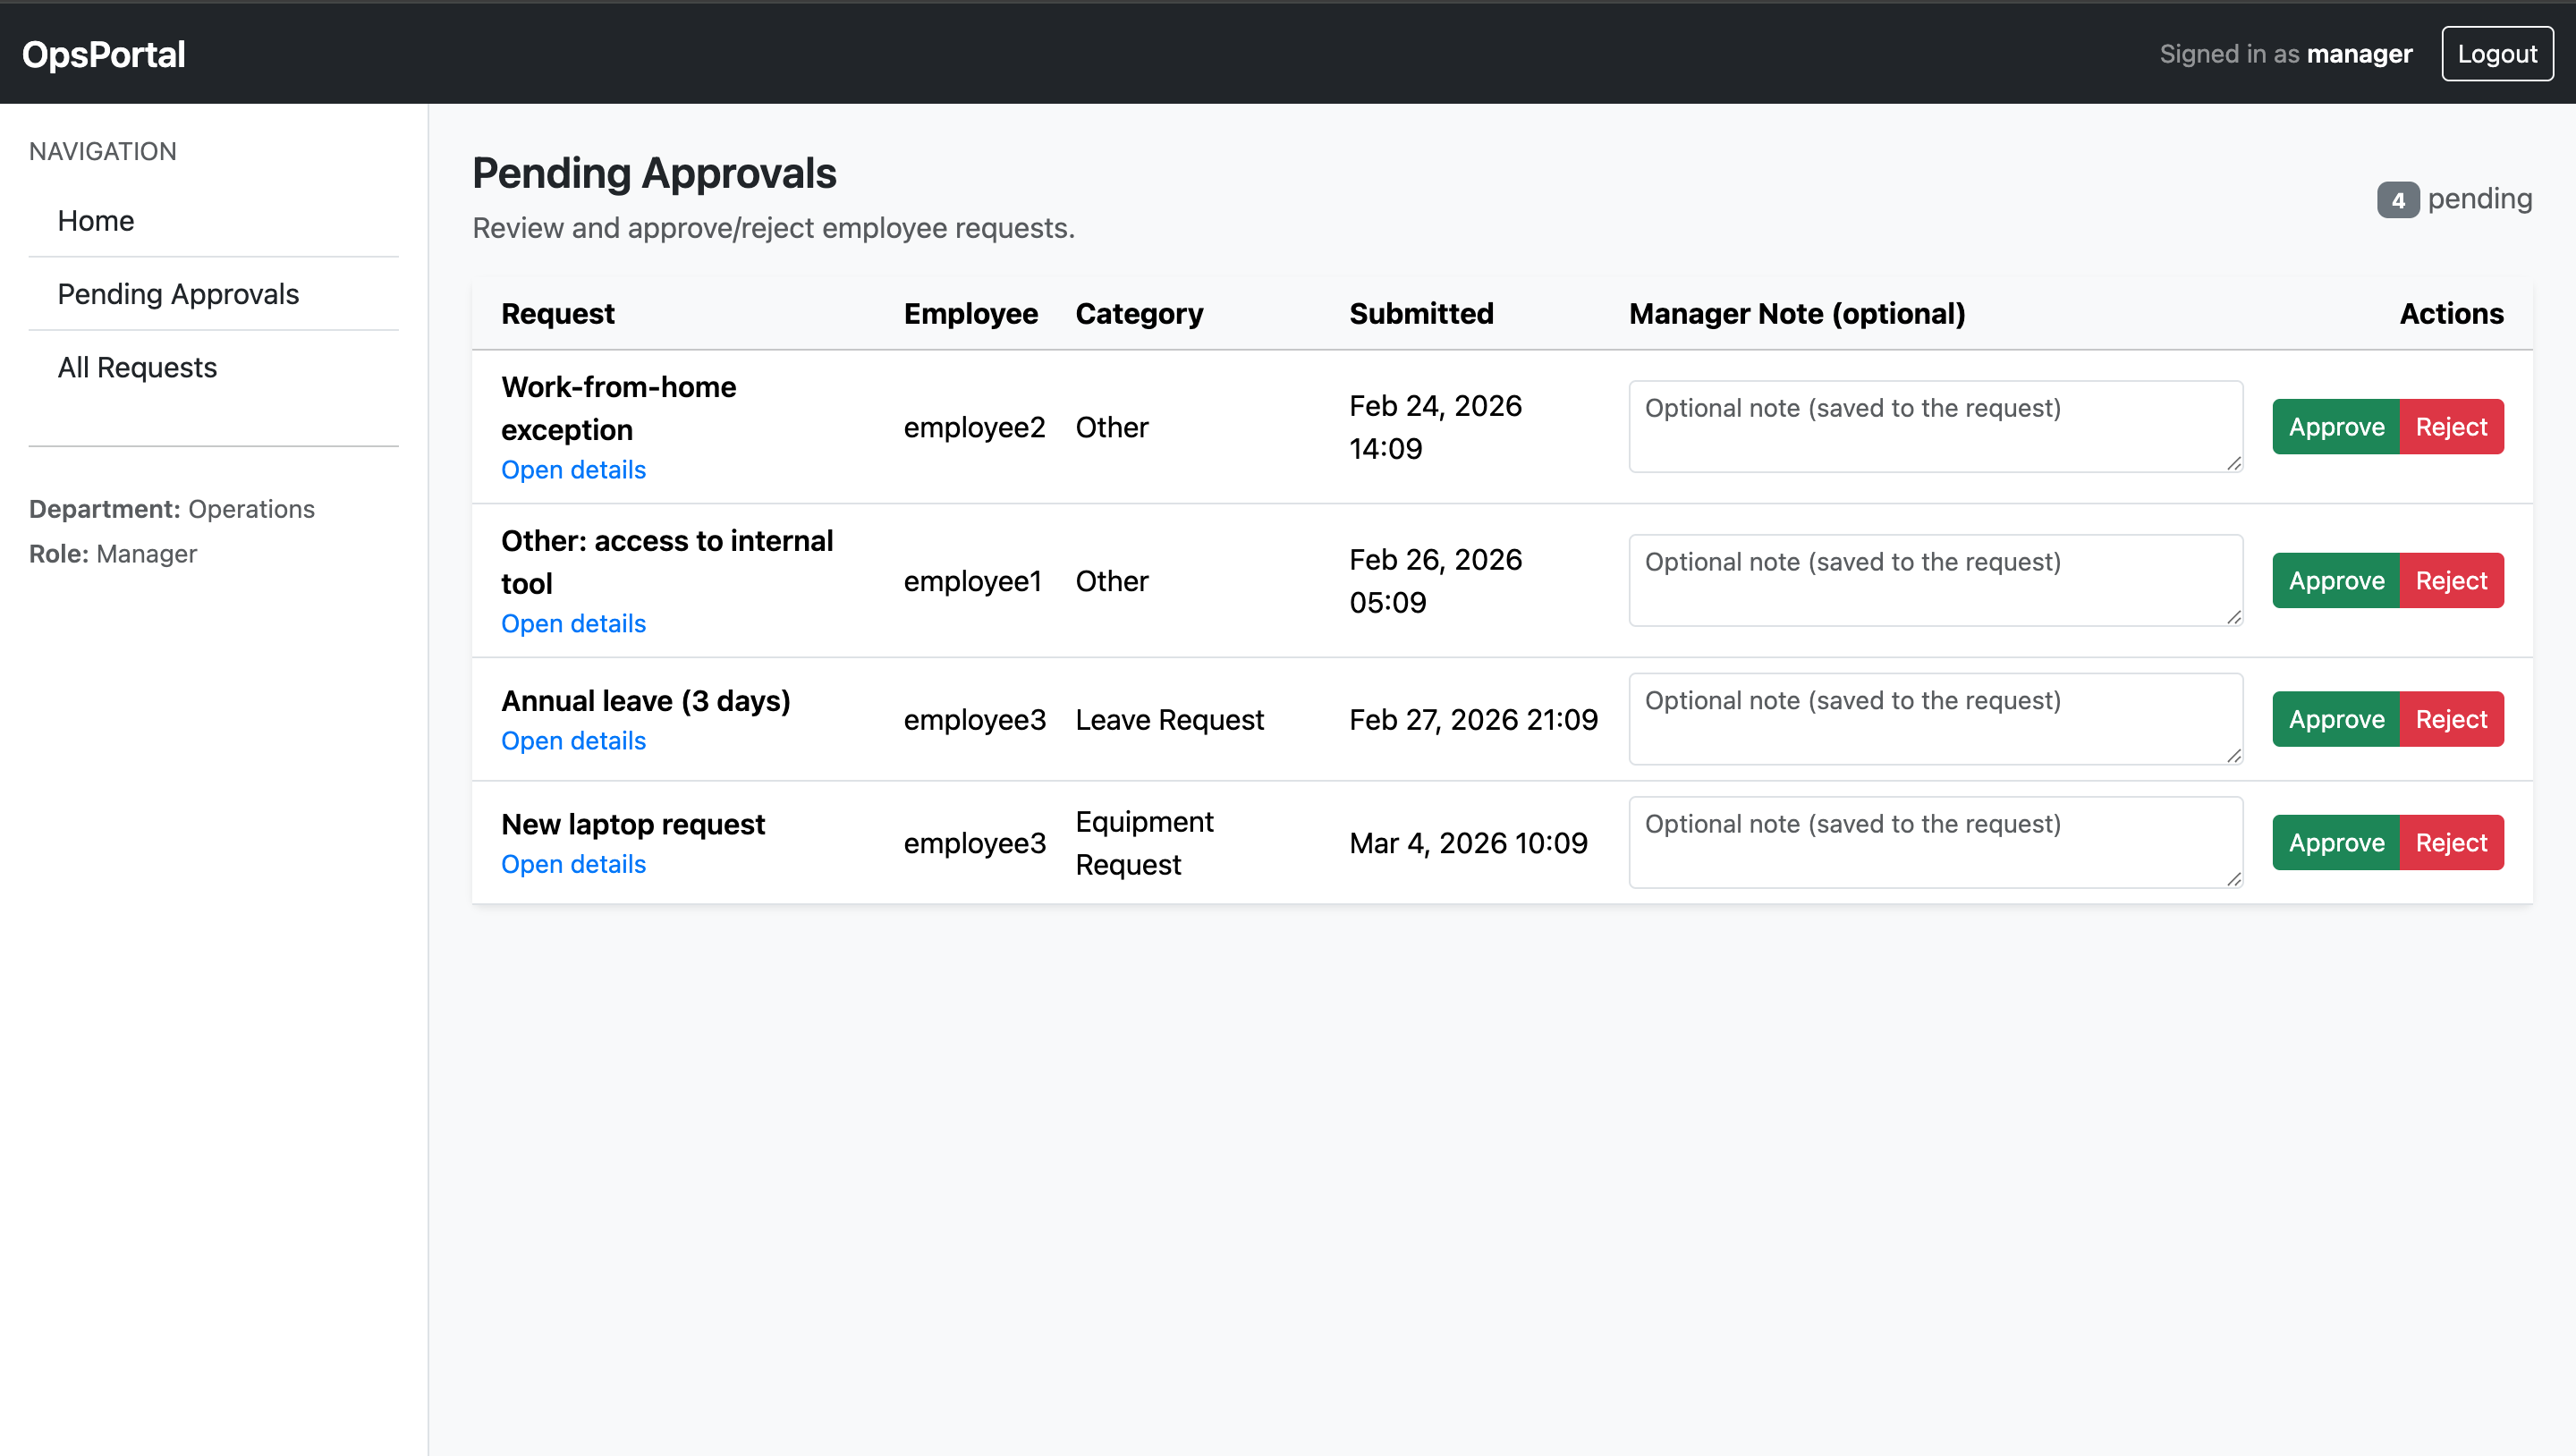Screen dimensions: 2576x1456
Task: Open details for Annual leave request
Action: [x=573, y=740]
